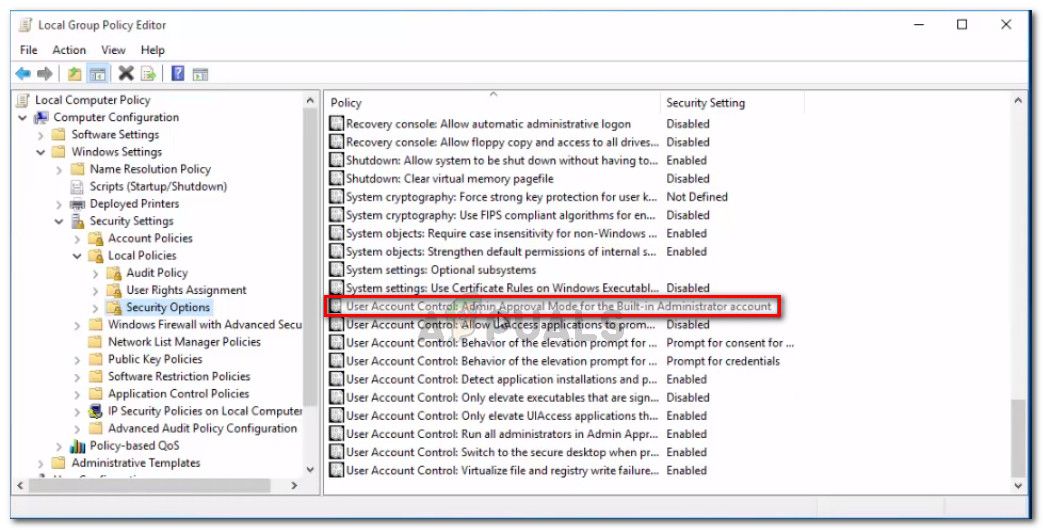
Task: Click the Forward arrow toolbar icon
Action: (x=45, y=74)
